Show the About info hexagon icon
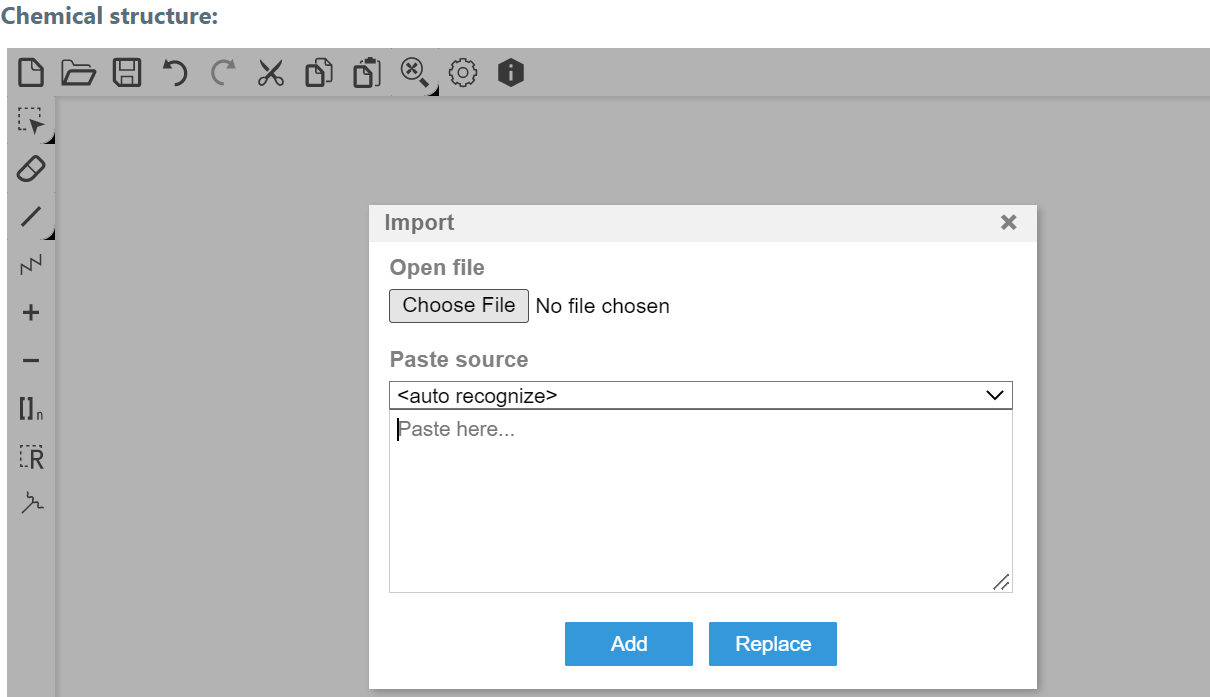 coord(511,73)
